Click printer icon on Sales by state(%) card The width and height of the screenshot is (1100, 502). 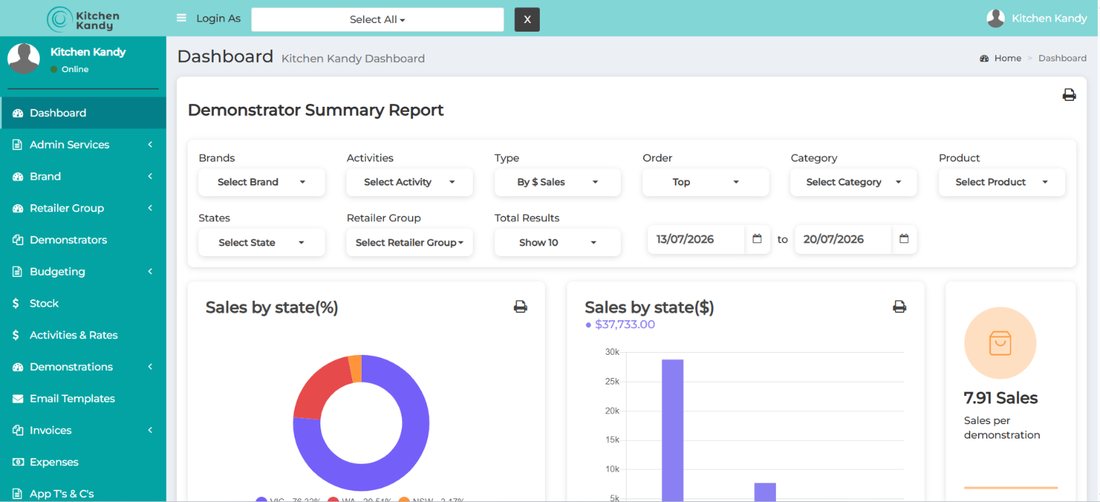tap(520, 306)
